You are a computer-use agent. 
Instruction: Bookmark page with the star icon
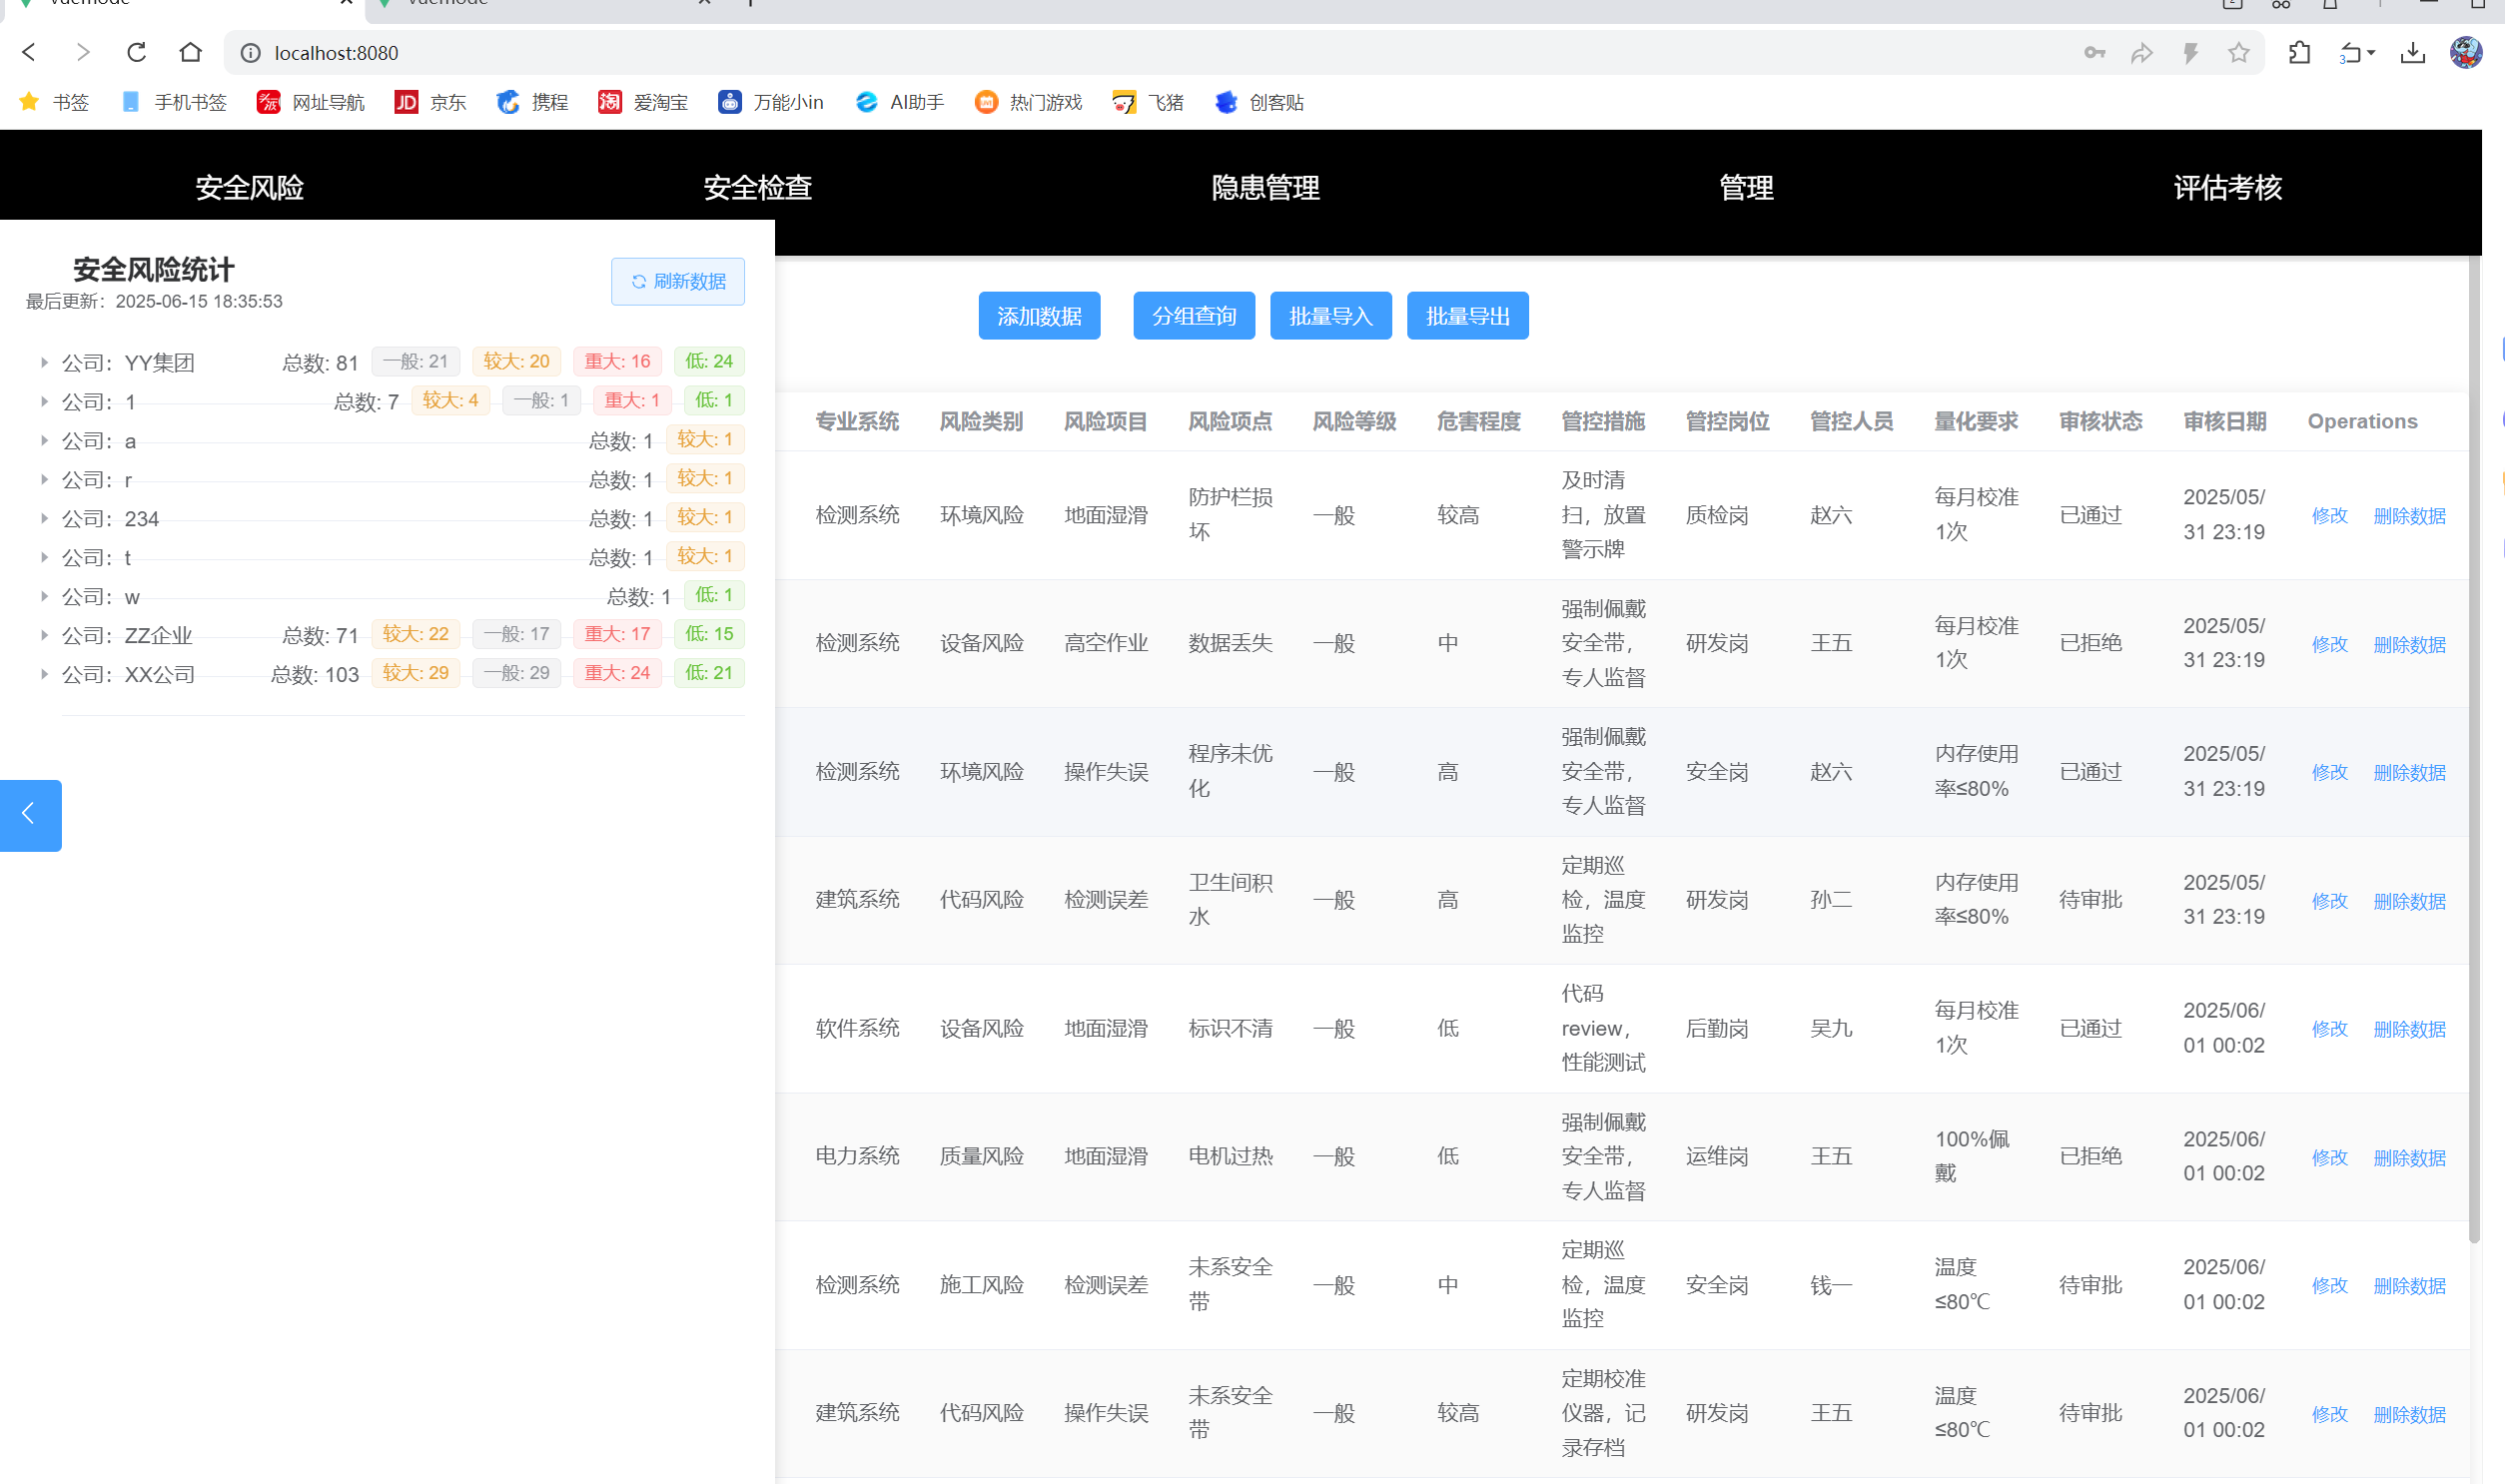click(2238, 52)
